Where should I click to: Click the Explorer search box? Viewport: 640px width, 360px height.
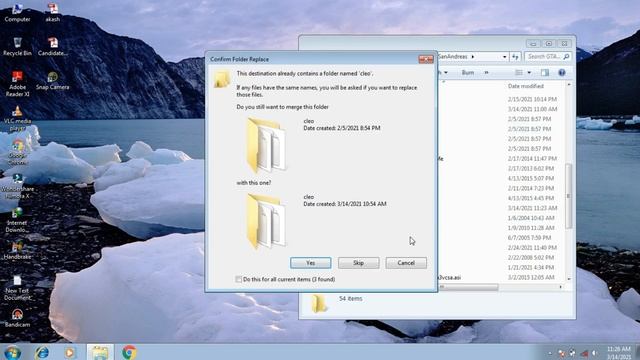coord(547,56)
